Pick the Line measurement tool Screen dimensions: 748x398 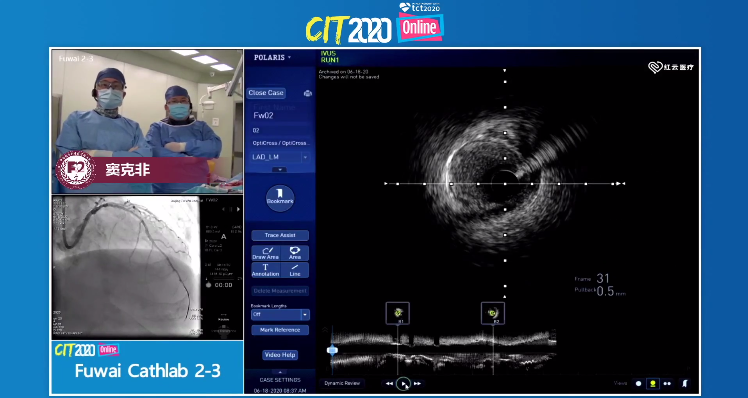click(x=295, y=270)
